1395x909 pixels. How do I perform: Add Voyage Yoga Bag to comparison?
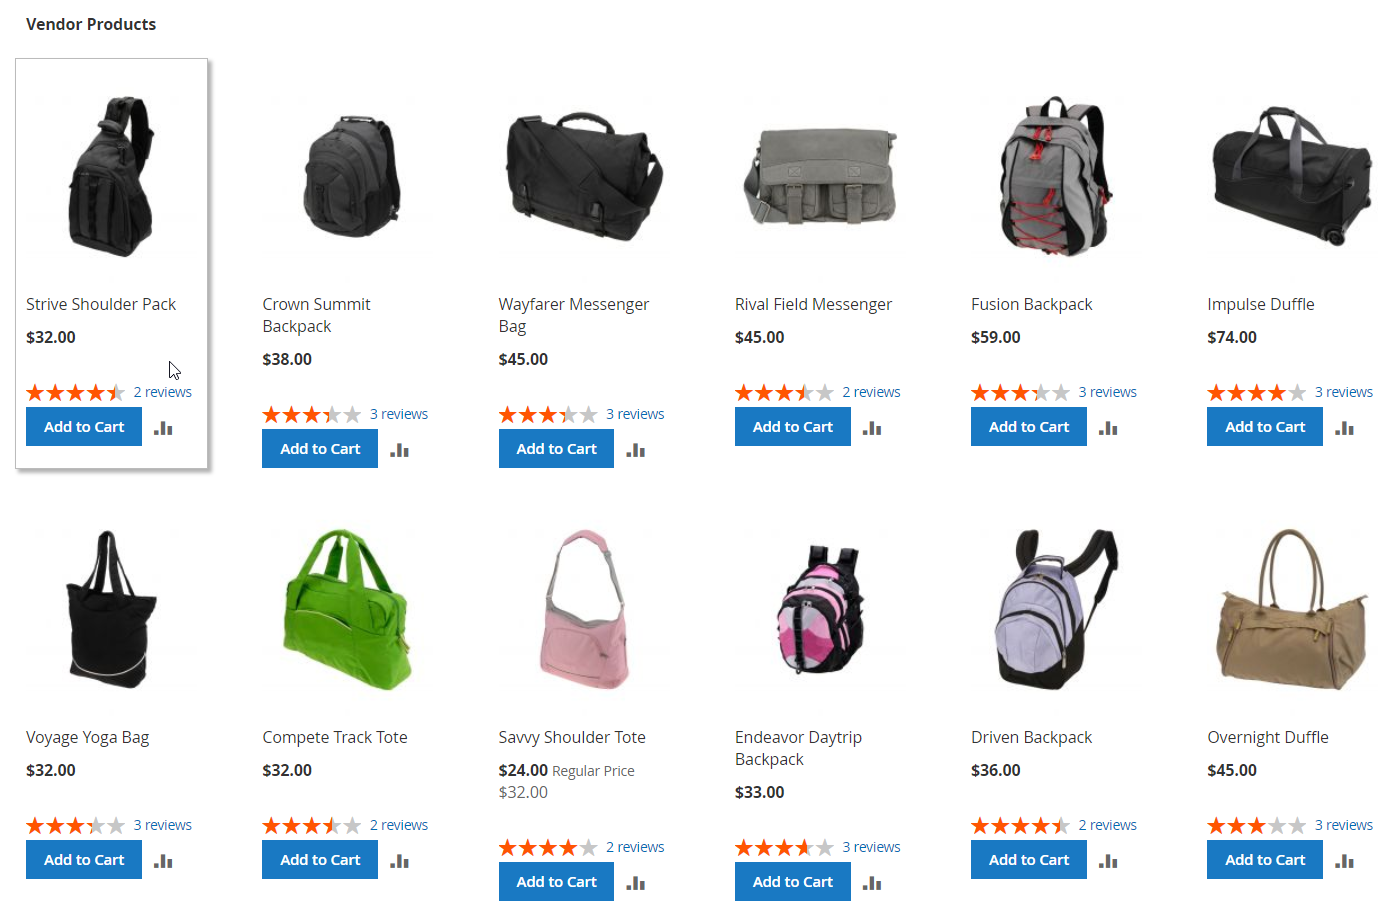164,861
